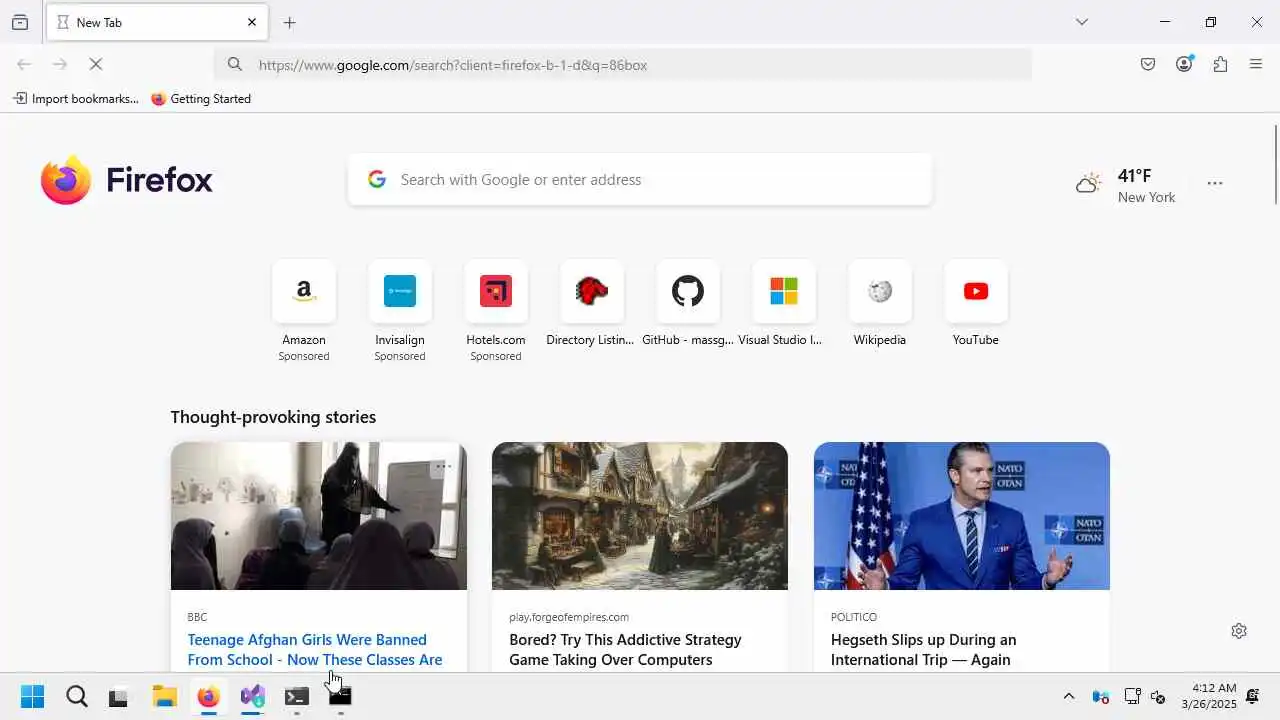
Task: Open the notifications icon in tray
Action: tap(1253, 697)
